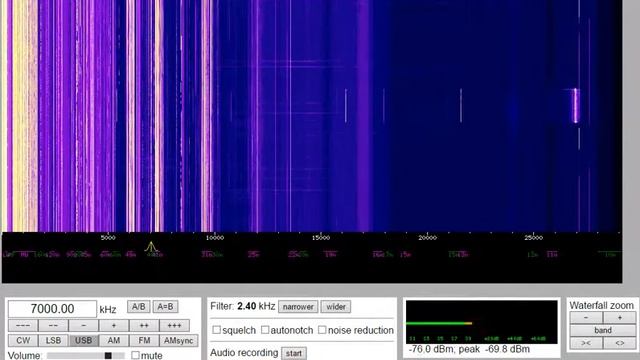Screen dimensions: 640x360
Task: Start audio recording
Action: (293, 353)
